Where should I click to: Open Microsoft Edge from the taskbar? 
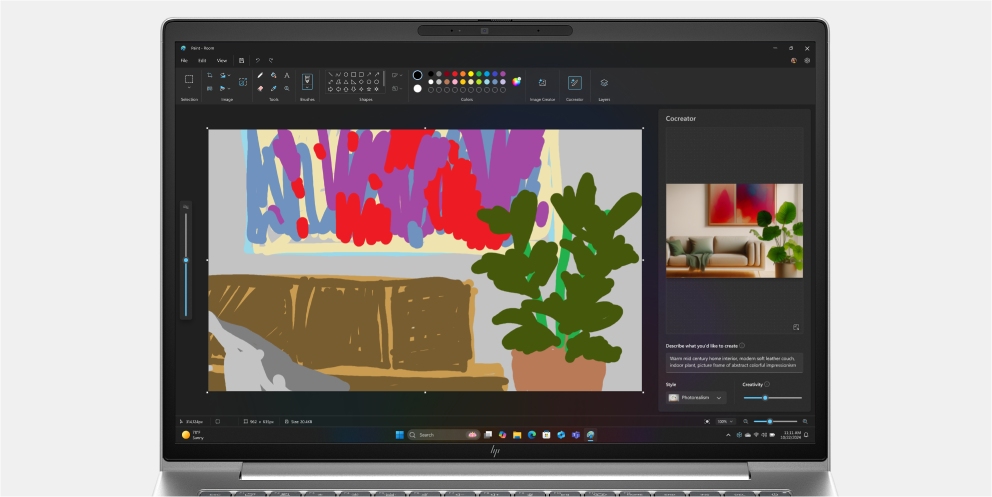click(531, 435)
